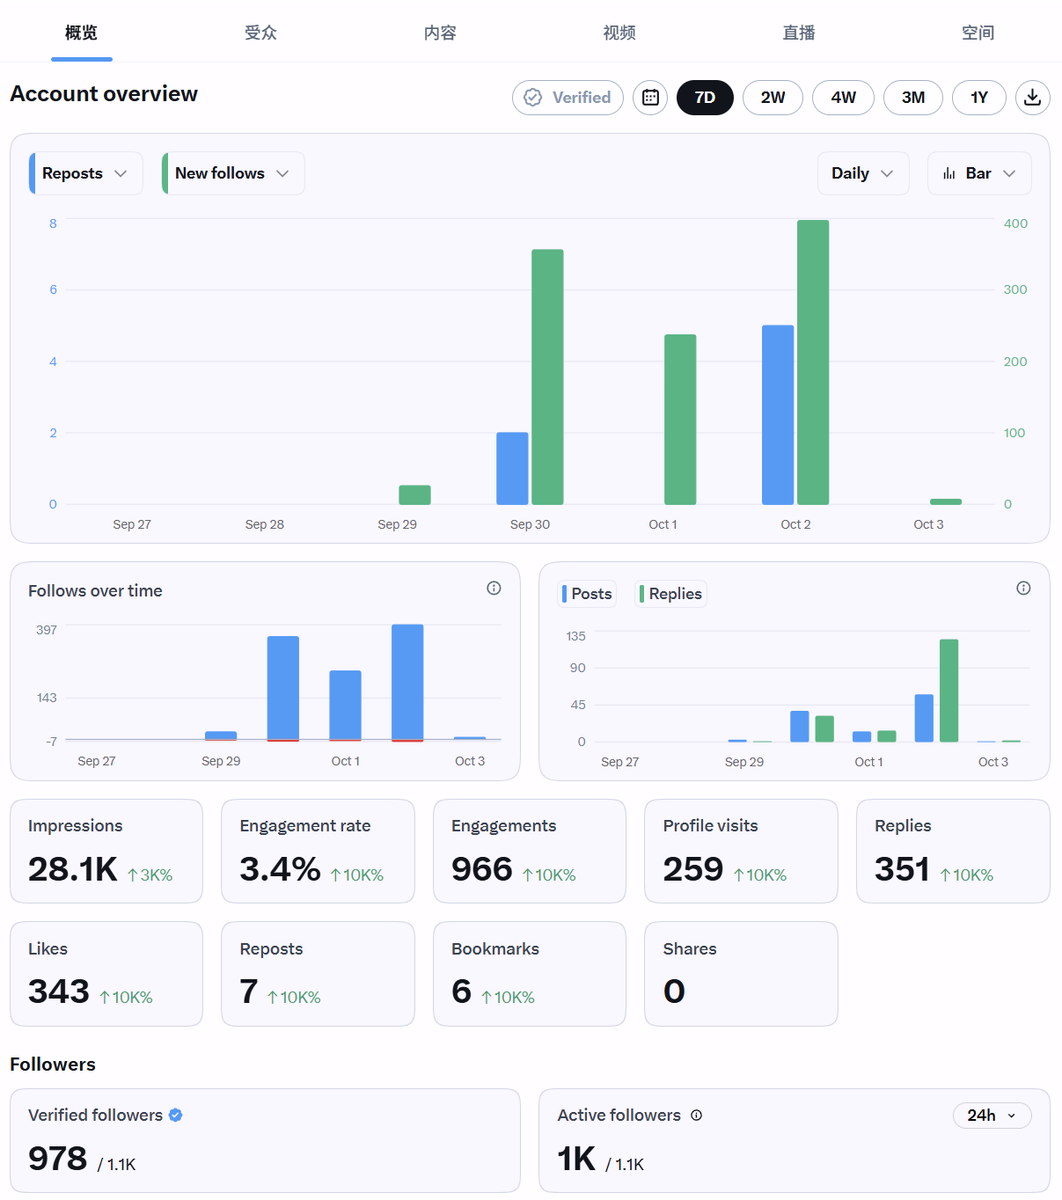Screen dimensions: 1062x1200
Task: Toggle the Posts legend series
Action: [x=587, y=594]
